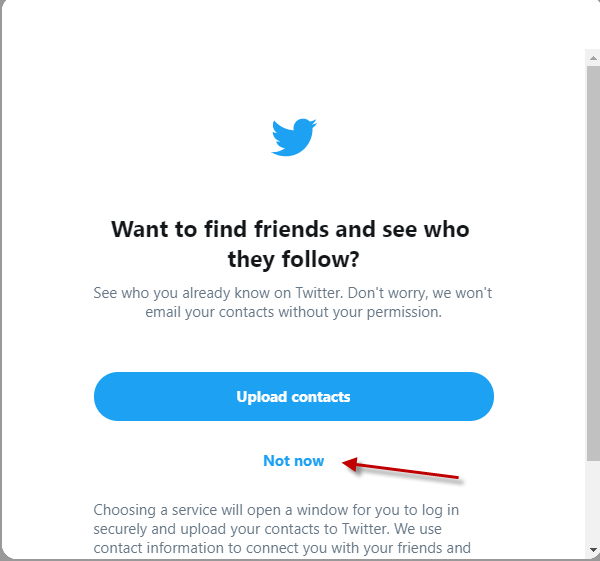The width and height of the screenshot is (600, 561).
Task: Click the word "Twitter" in the subtitle
Action: (x=318, y=293)
